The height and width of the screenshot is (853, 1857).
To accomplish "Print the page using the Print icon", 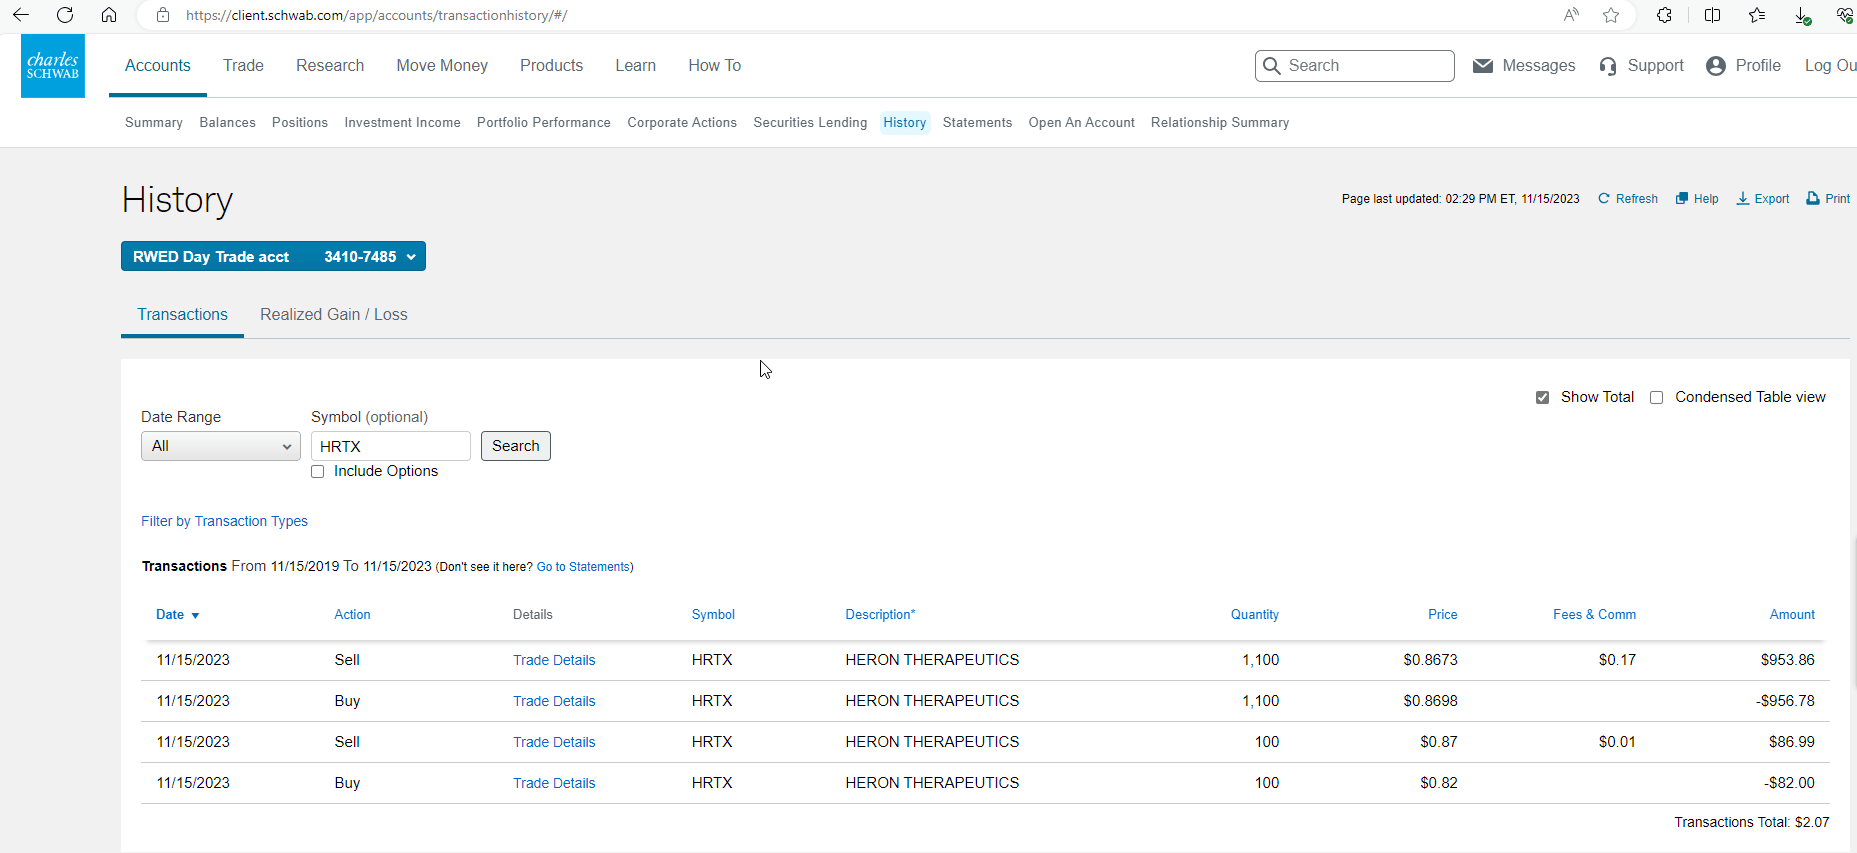I will 1813,199.
